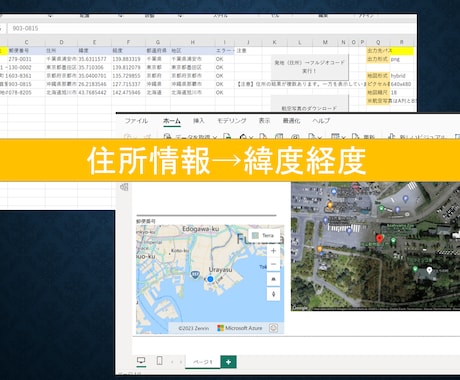The height and width of the screenshot is (380, 460).
Task: Zoom in on the Azure map
Action: pos(273,251)
